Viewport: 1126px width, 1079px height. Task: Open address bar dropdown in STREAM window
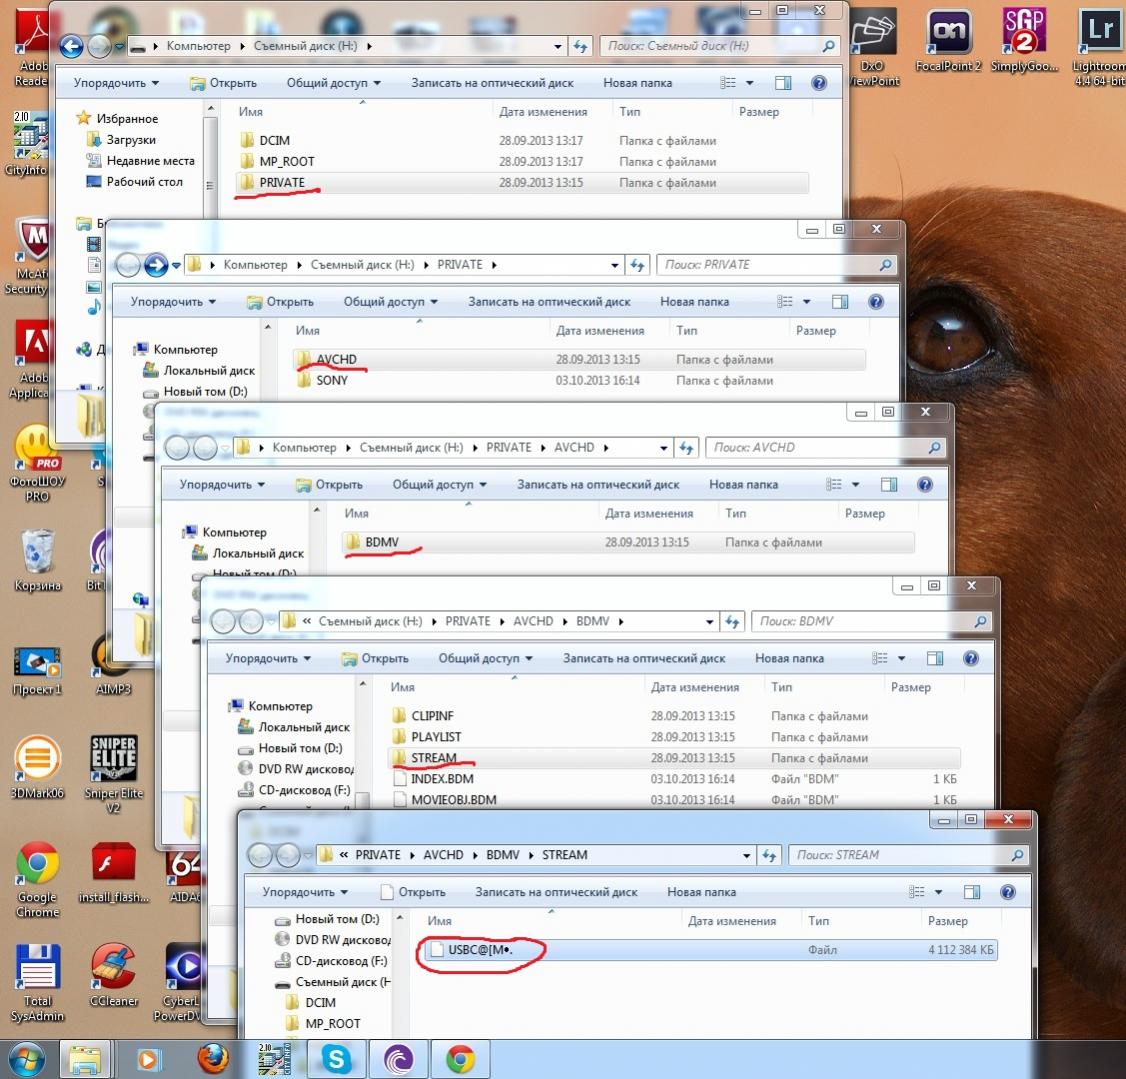tap(746, 856)
